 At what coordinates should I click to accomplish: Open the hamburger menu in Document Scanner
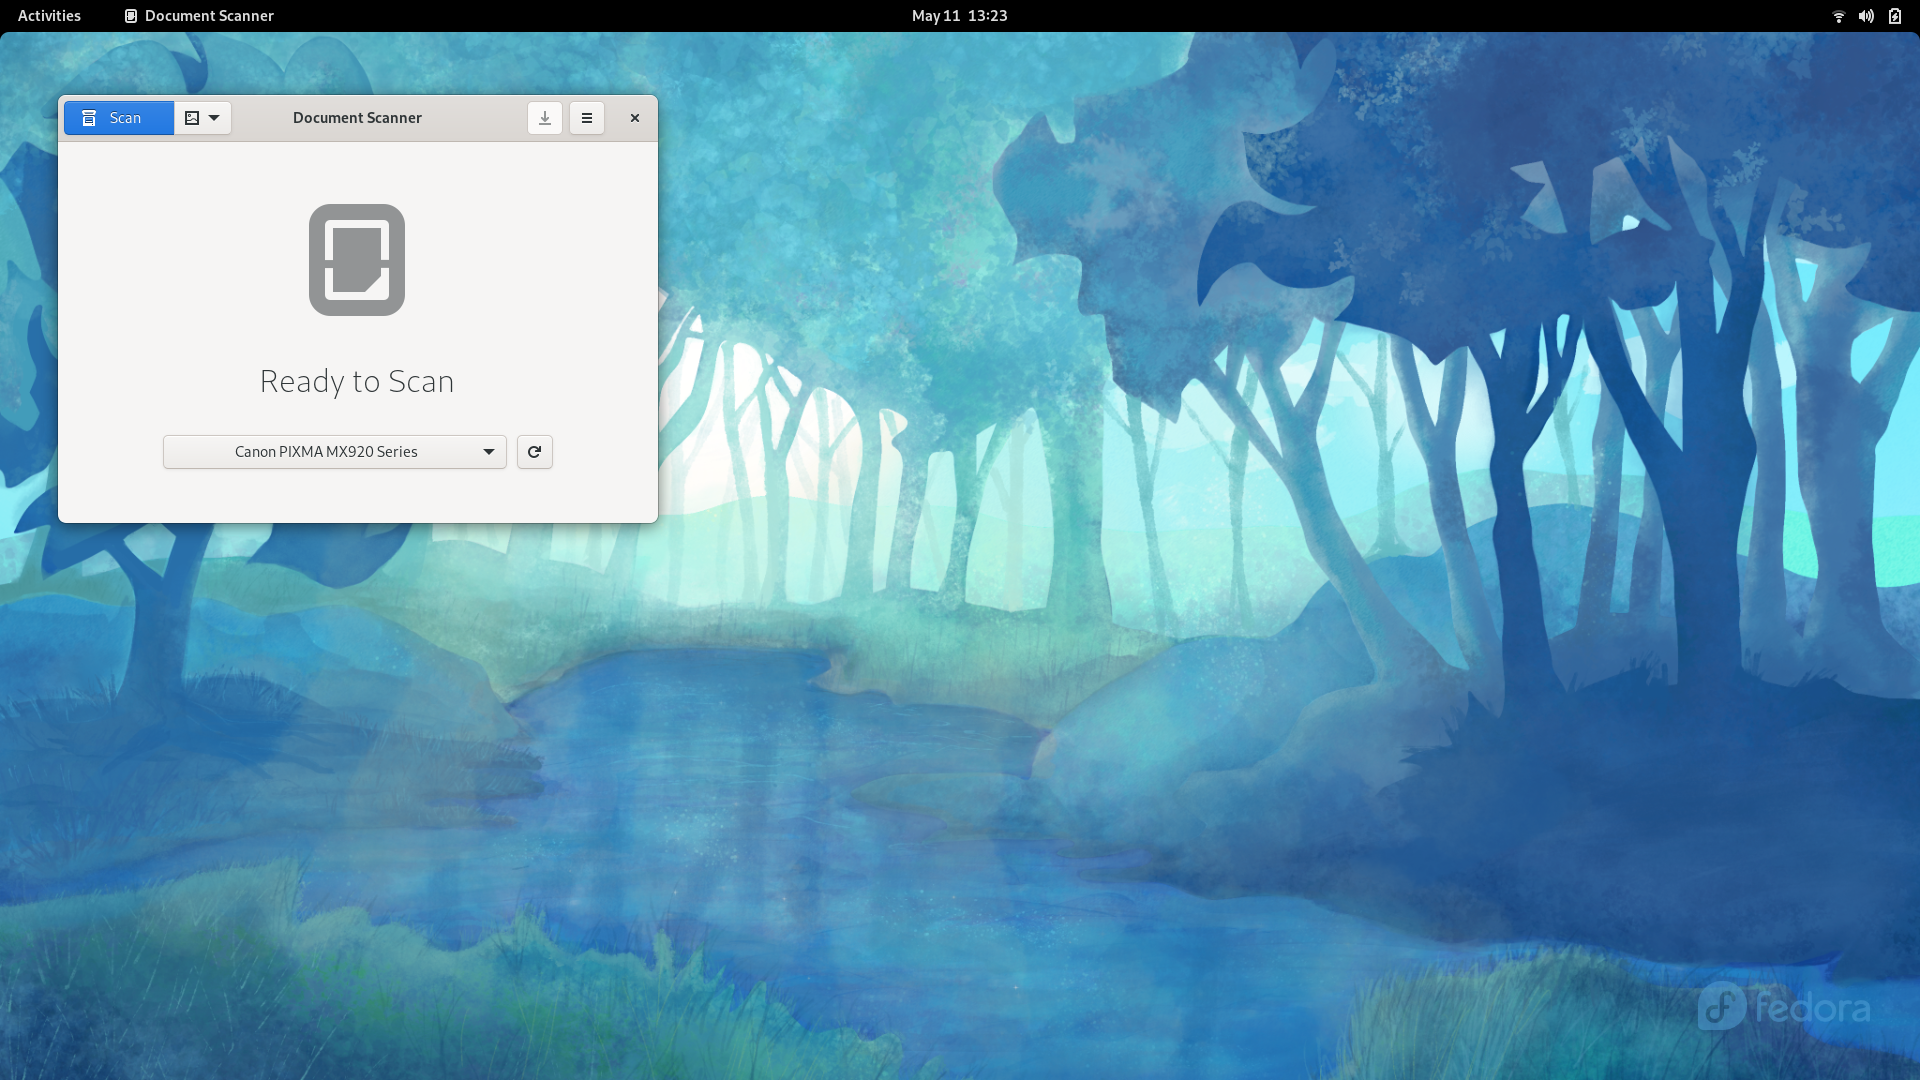click(x=587, y=118)
